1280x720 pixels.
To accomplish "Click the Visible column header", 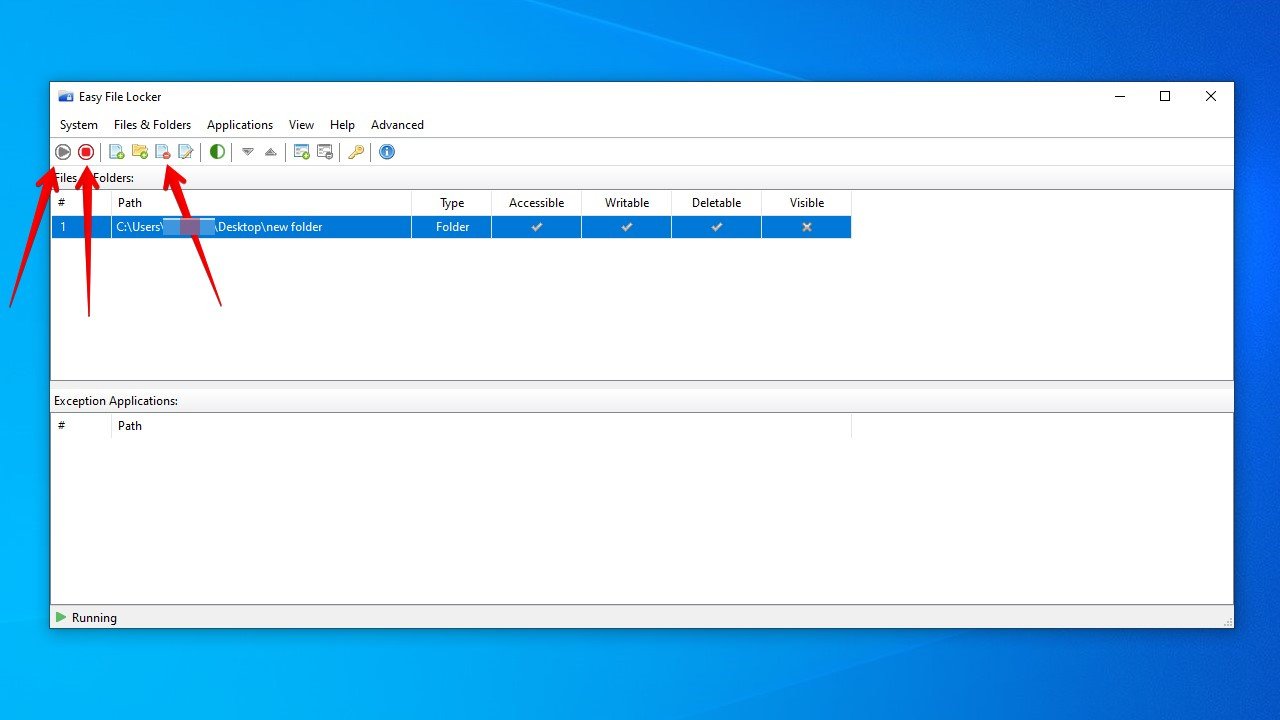I will (x=807, y=203).
